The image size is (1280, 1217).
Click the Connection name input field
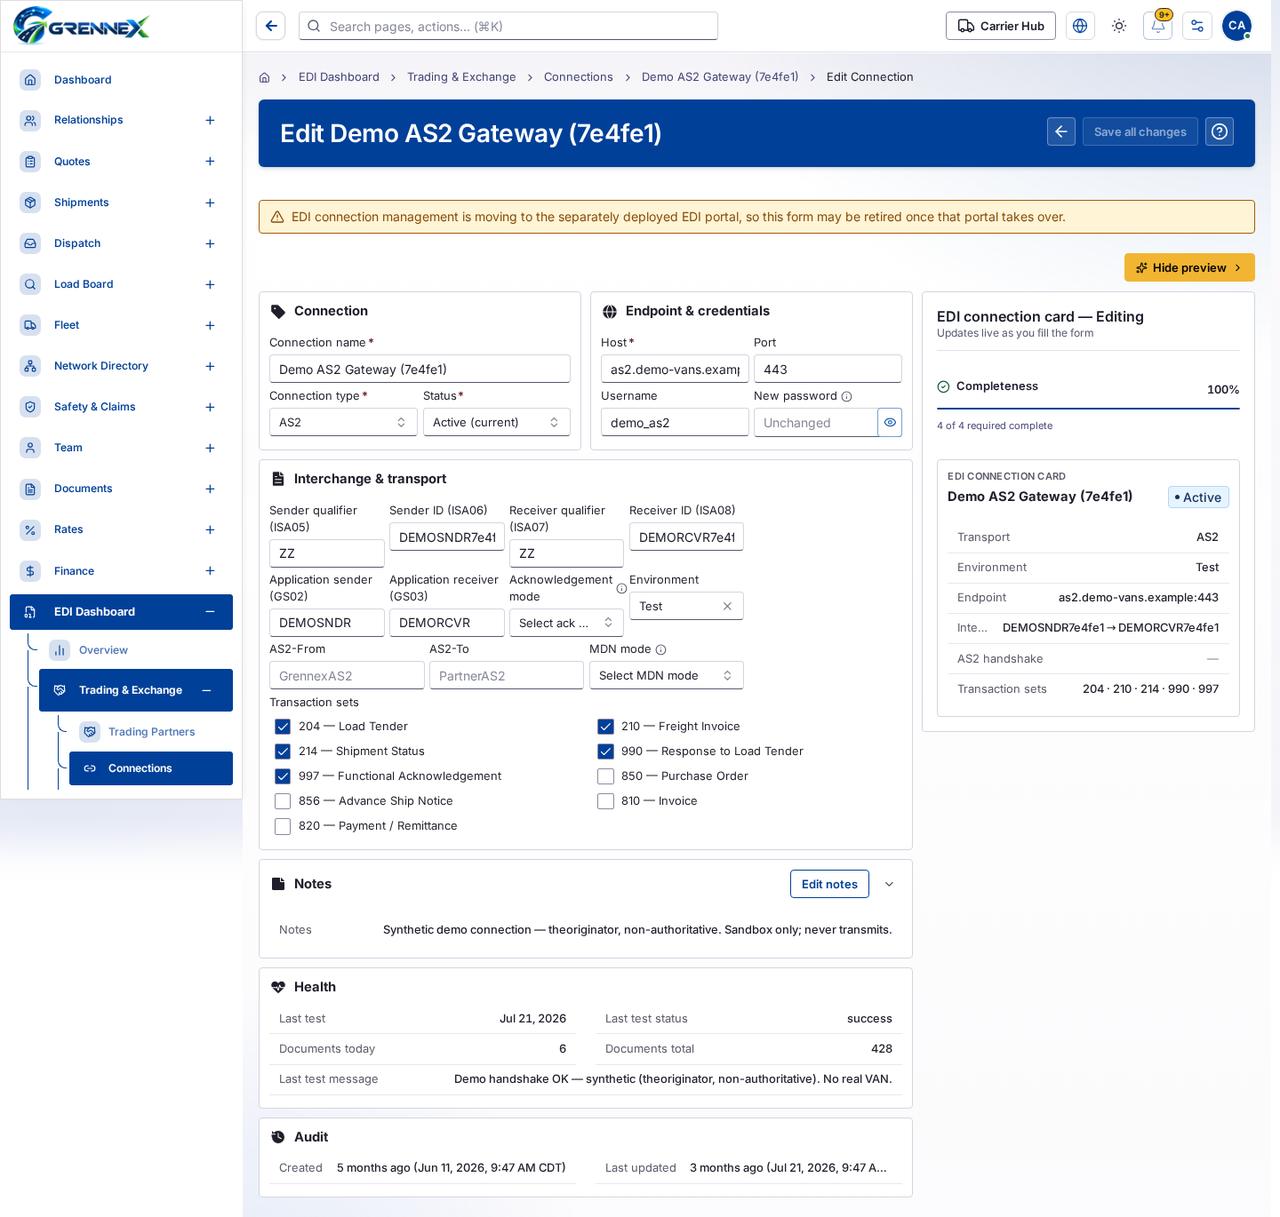click(420, 369)
